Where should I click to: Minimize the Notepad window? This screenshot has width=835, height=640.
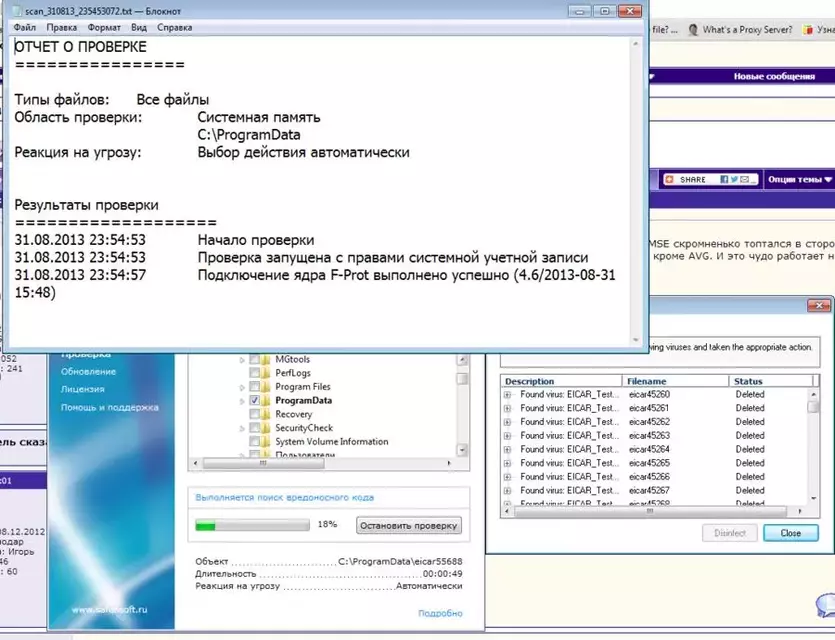tap(580, 11)
